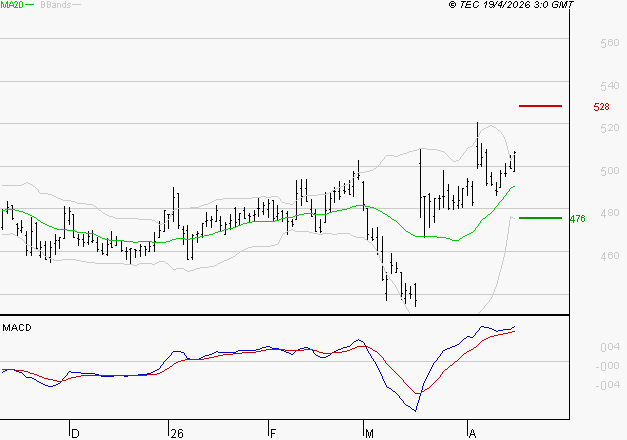This screenshot has height=440, width=627.
Task: Click the -004 MACD axis label
Action: pos(581,385)
